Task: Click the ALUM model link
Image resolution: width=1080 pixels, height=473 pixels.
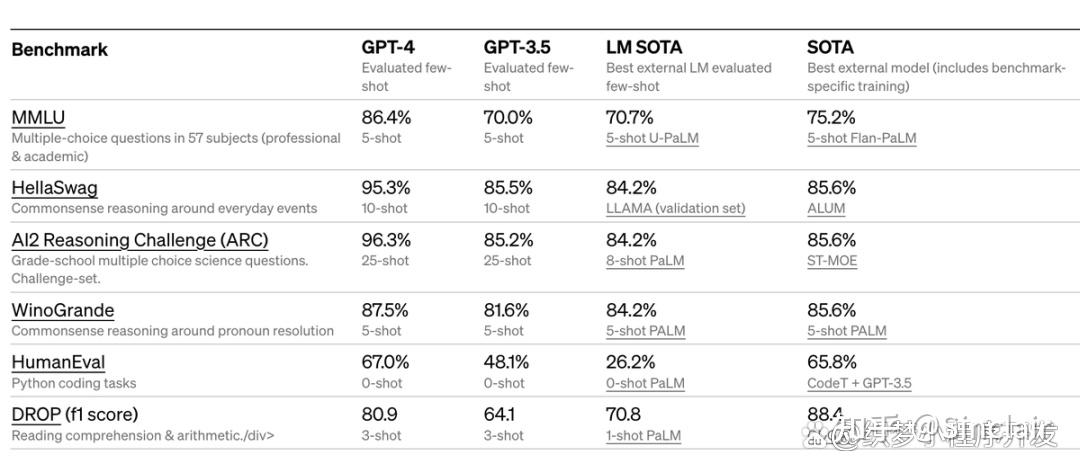Action: point(826,208)
